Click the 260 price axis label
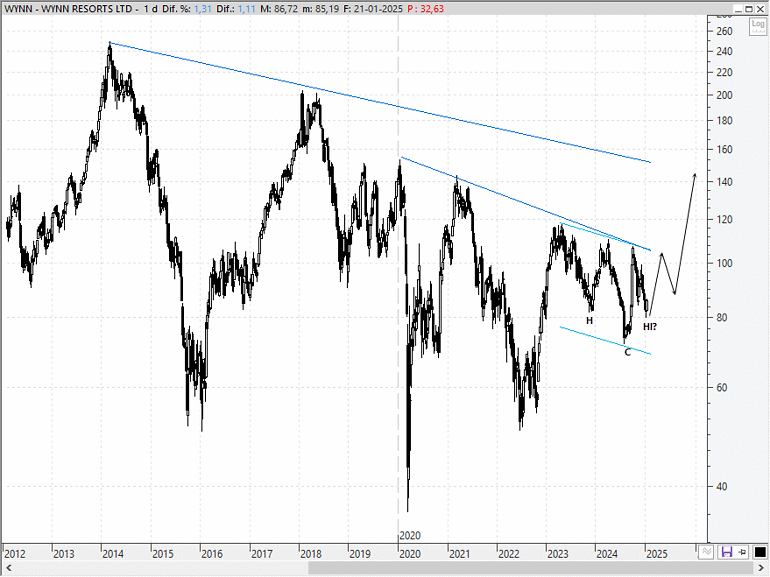The width and height of the screenshot is (770, 577). (725, 31)
